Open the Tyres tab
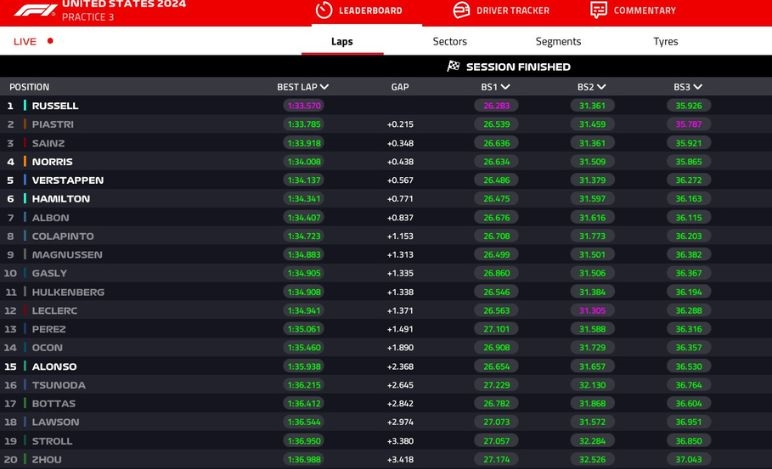Screen dimensions: 772x469 click(665, 42)
